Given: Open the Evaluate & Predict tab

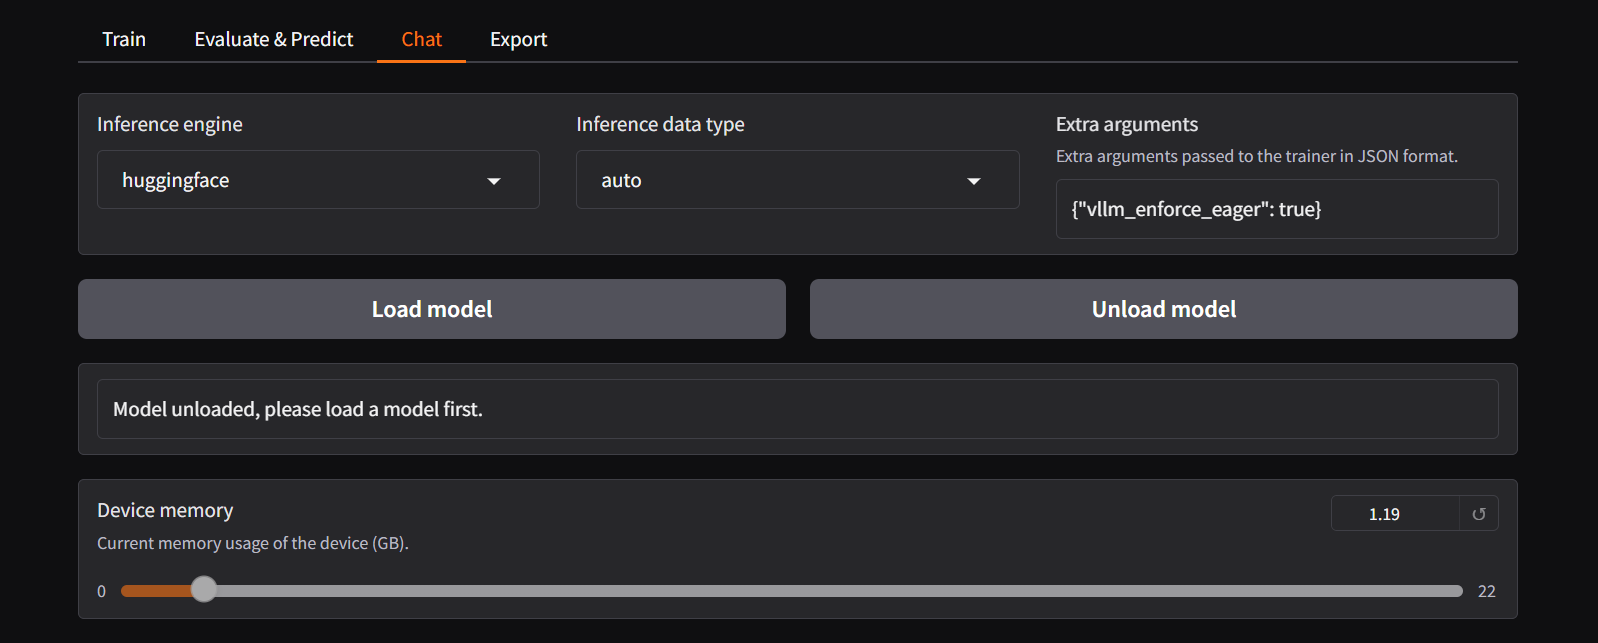Looking at the screenshot, I should pyautogui.click(x=273, y=39).
